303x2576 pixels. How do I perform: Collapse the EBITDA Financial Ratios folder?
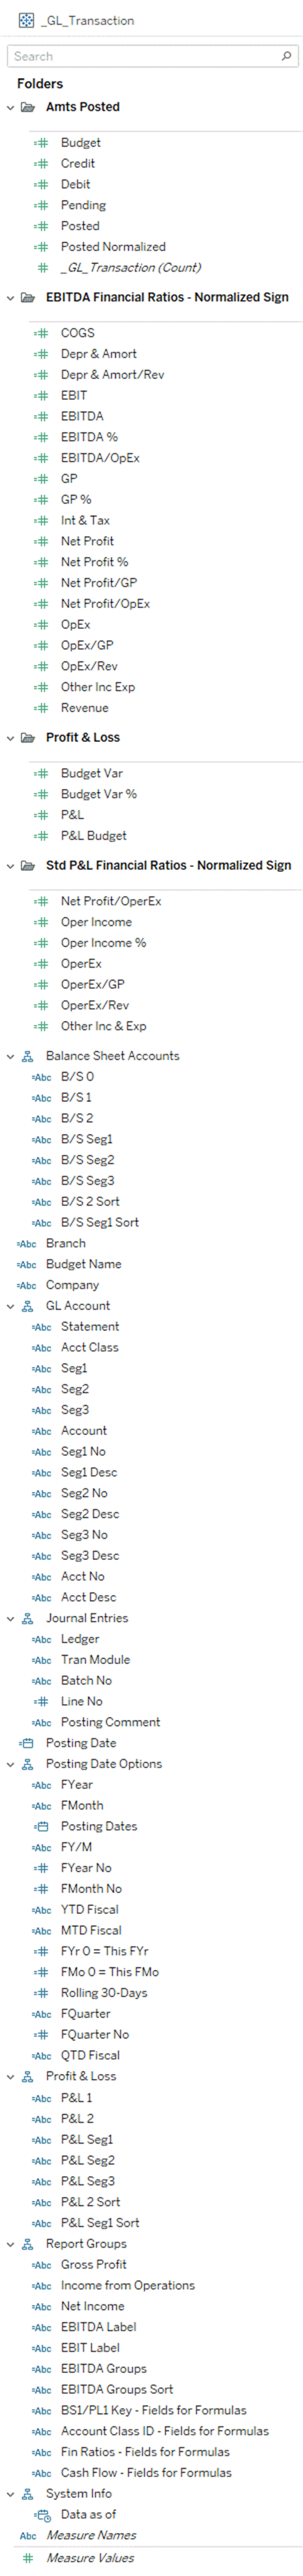[x=11, y=297]
